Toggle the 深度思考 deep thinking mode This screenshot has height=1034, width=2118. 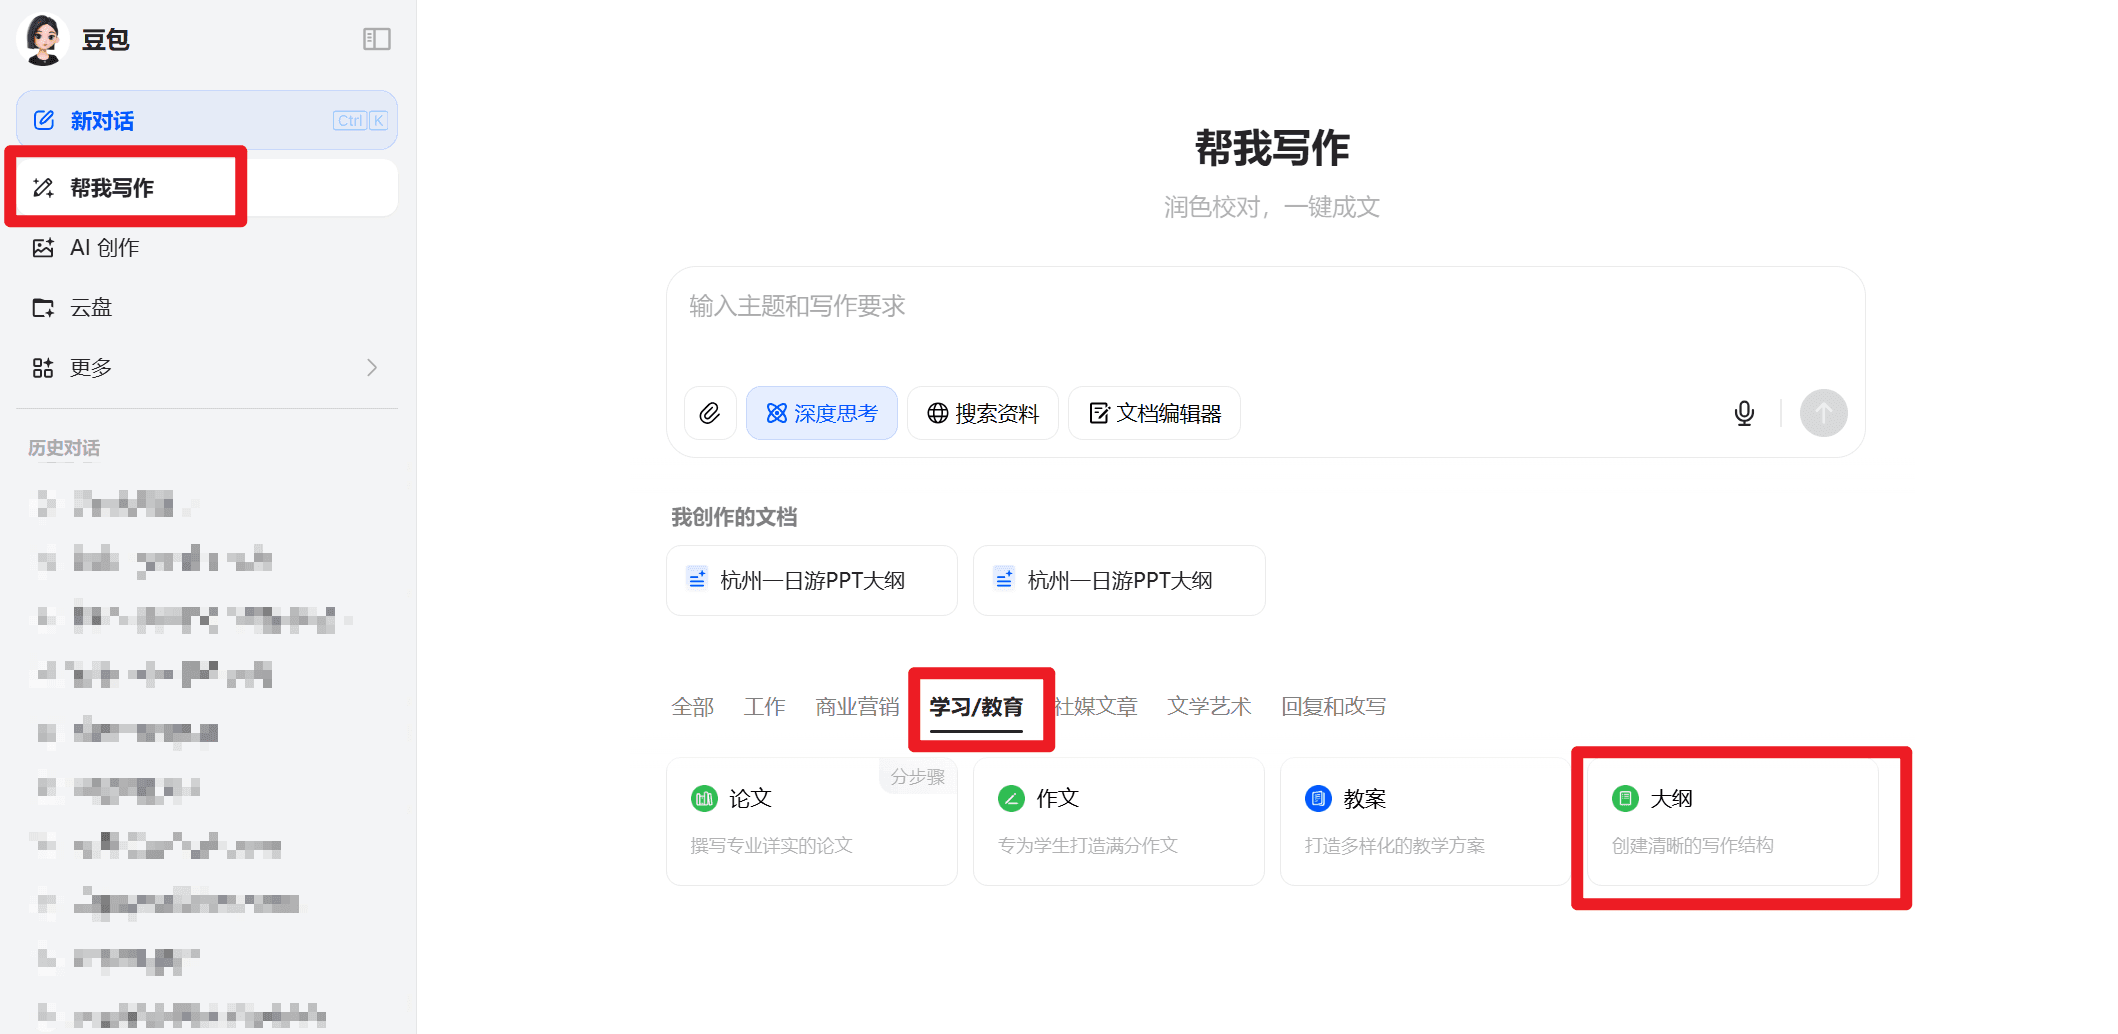821,413
